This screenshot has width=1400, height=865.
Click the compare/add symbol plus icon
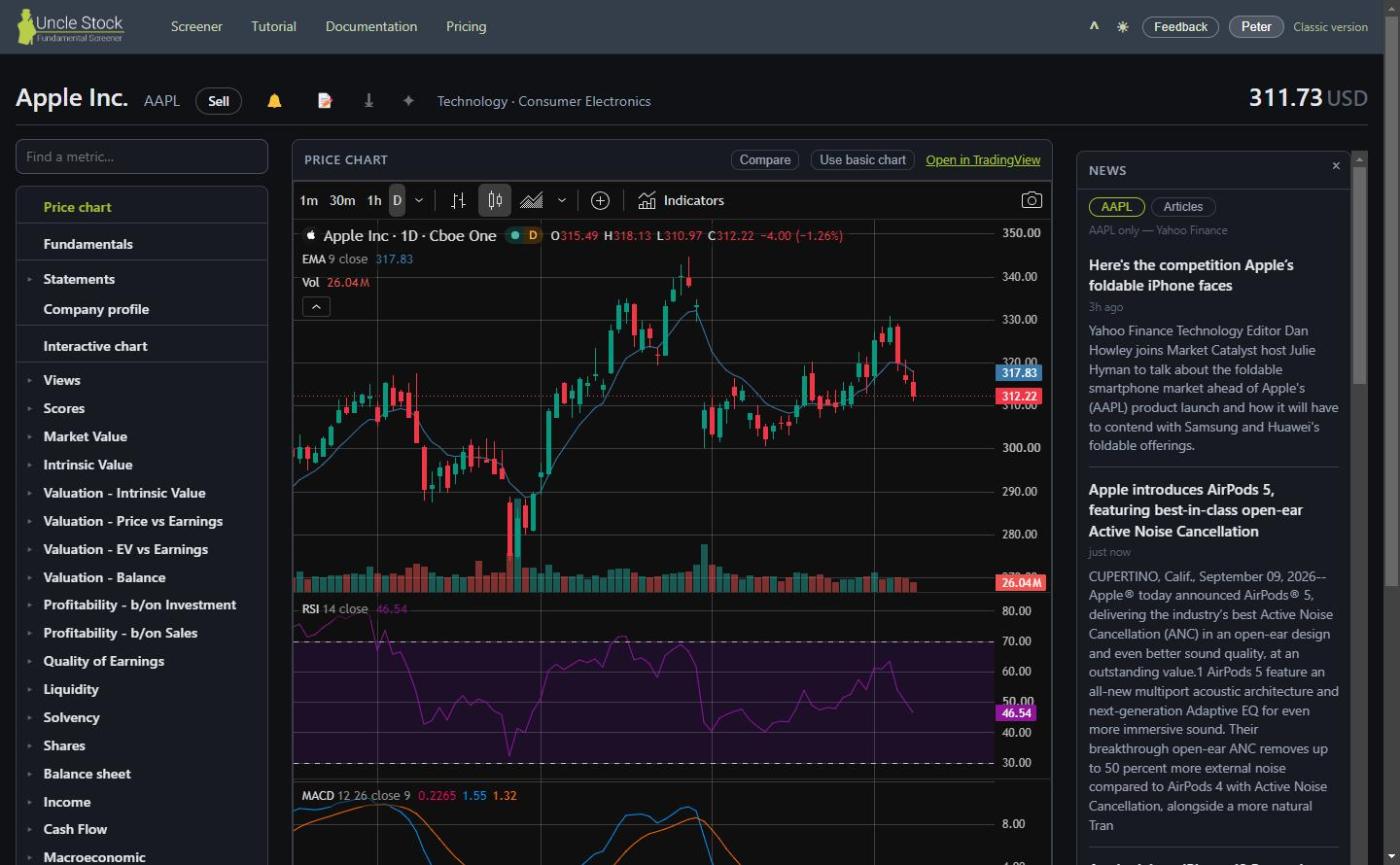click(600, 200)
